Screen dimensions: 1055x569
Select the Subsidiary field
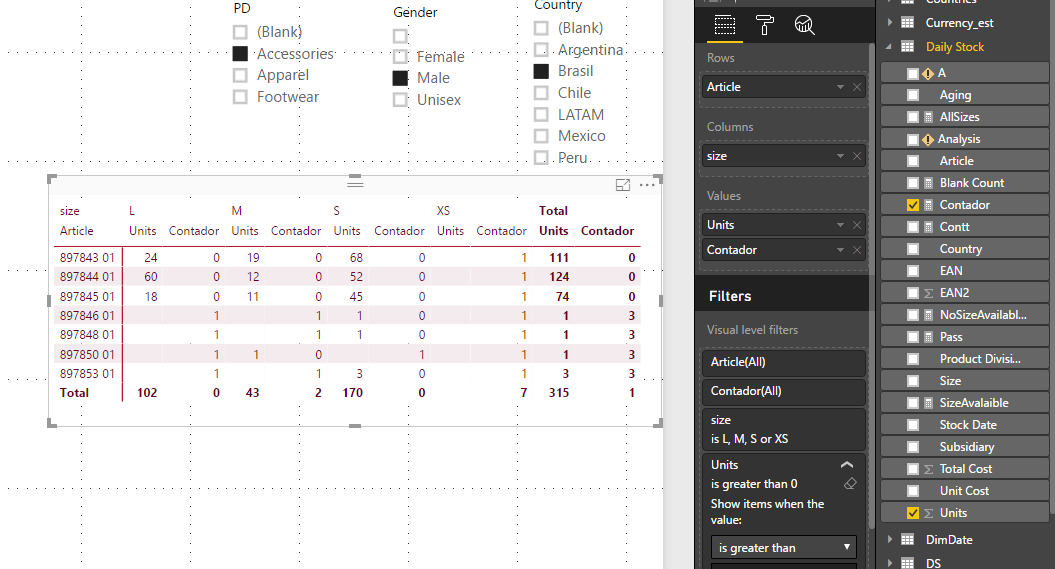pyautogui.click(x=966, y=447)
